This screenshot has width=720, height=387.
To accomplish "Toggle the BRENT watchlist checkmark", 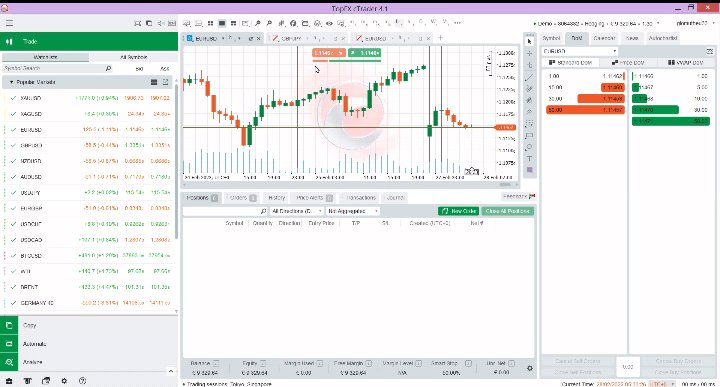I will (13, 287).
